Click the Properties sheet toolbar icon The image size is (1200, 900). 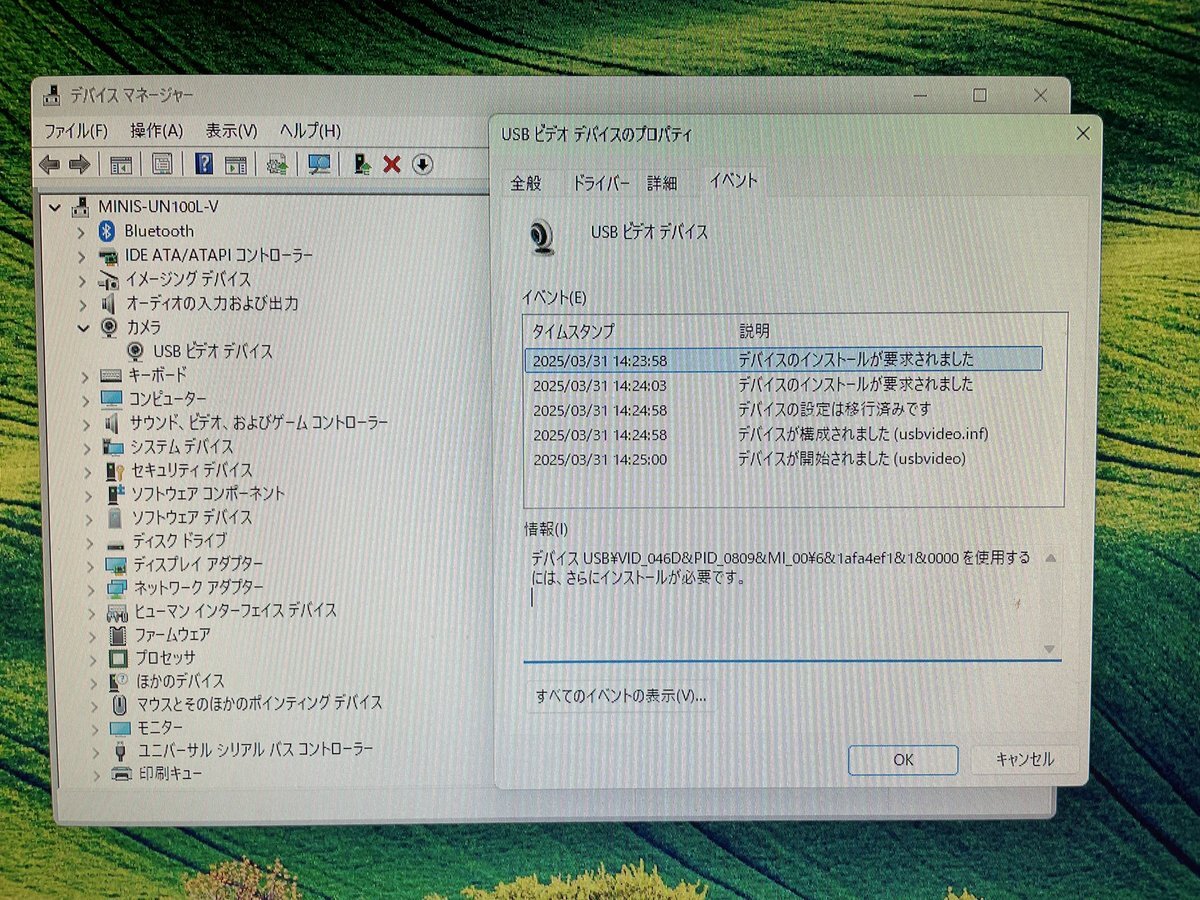pyautogui.click(x=162, y=165)
